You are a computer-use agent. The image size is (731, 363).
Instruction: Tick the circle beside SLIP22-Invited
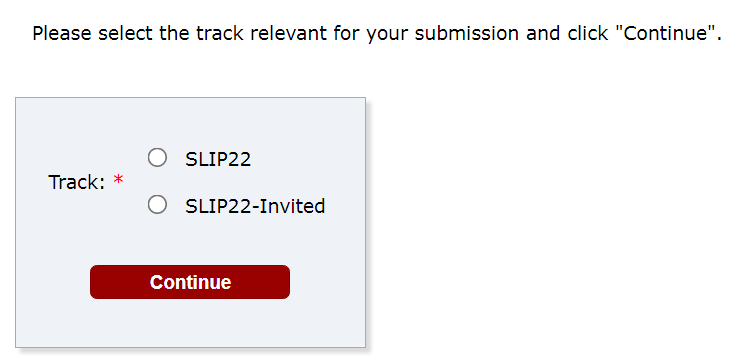point(157,205)
